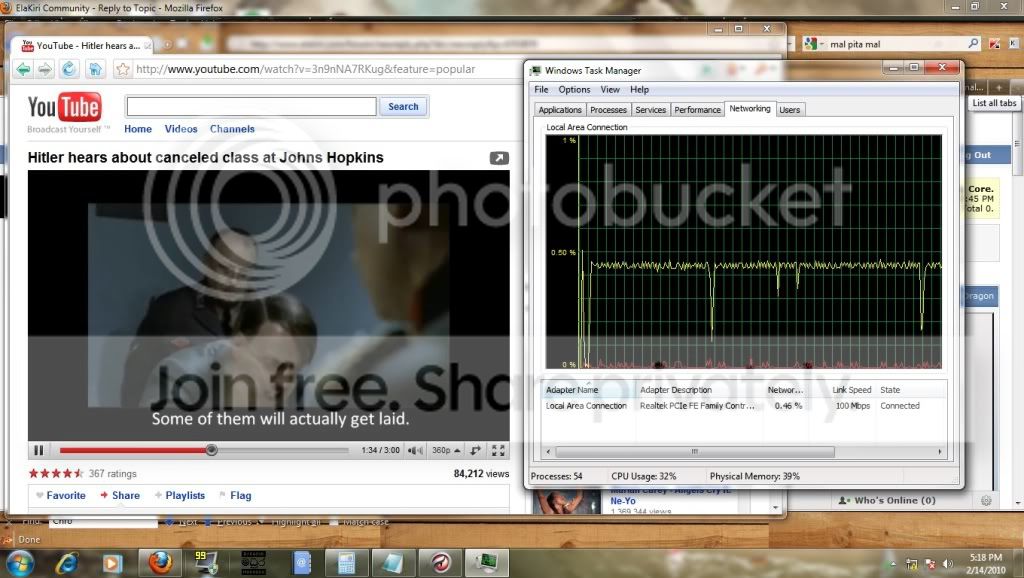This screenshot has height=578, width=1024.
Task: Open Task Manager File menu
Action: pyautogui.click(x=541, y=89)
